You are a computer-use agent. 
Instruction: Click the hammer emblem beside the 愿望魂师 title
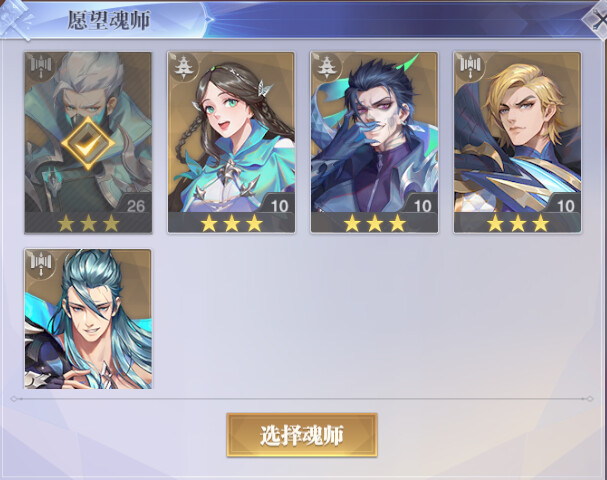15,19
